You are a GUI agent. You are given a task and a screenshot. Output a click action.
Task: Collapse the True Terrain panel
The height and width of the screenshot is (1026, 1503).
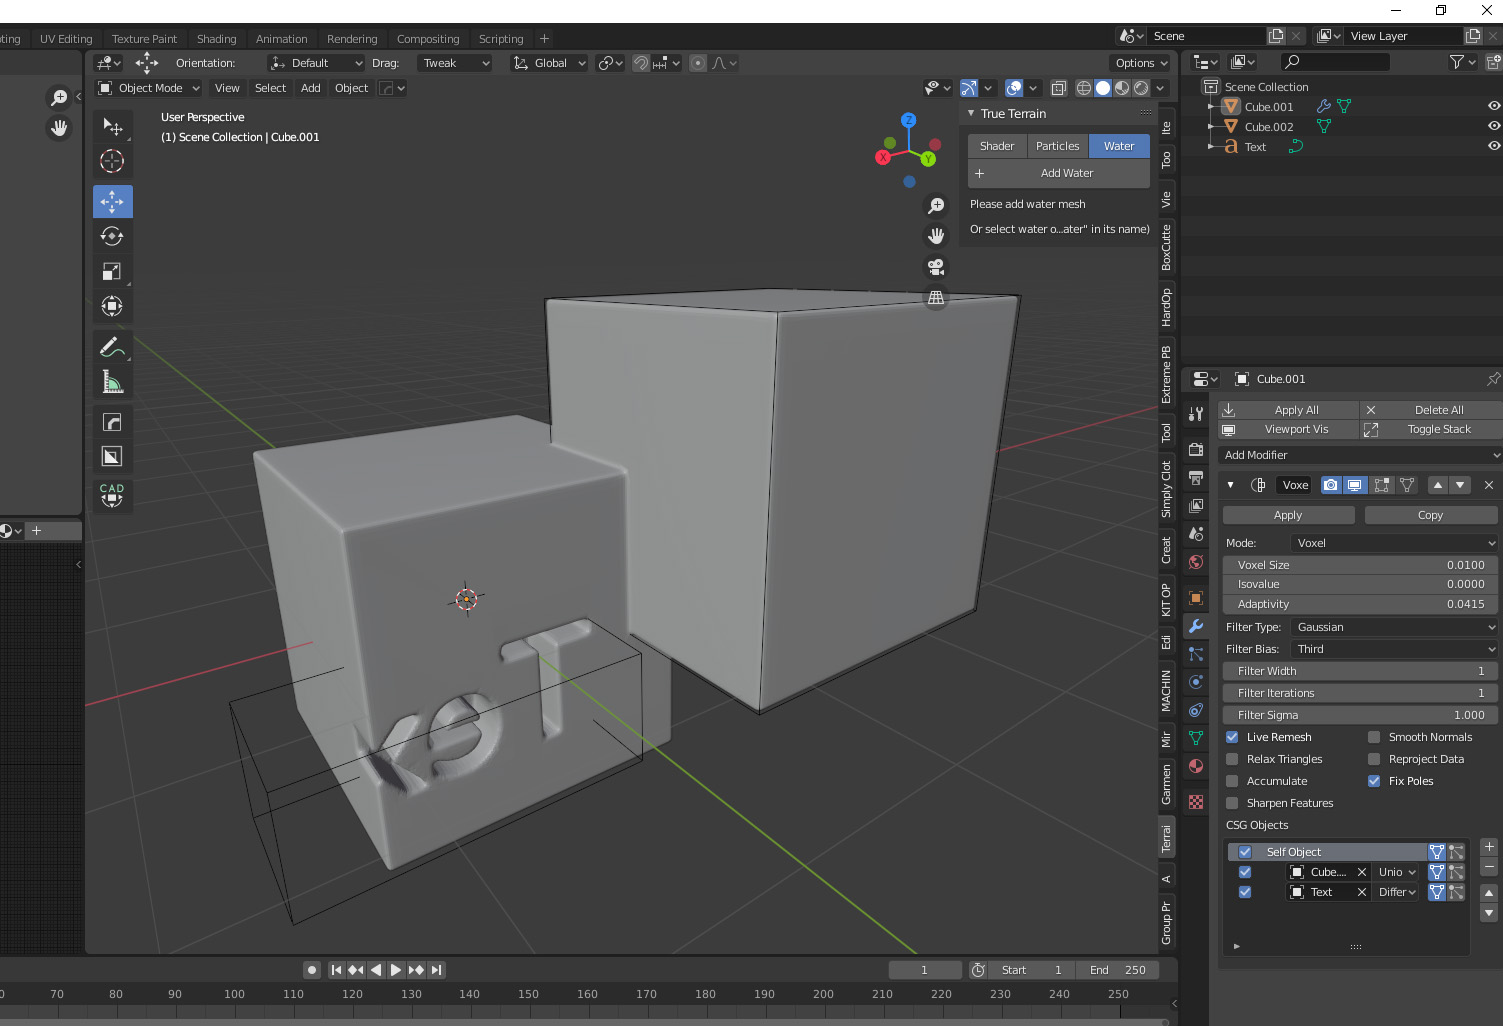(971, 114)
